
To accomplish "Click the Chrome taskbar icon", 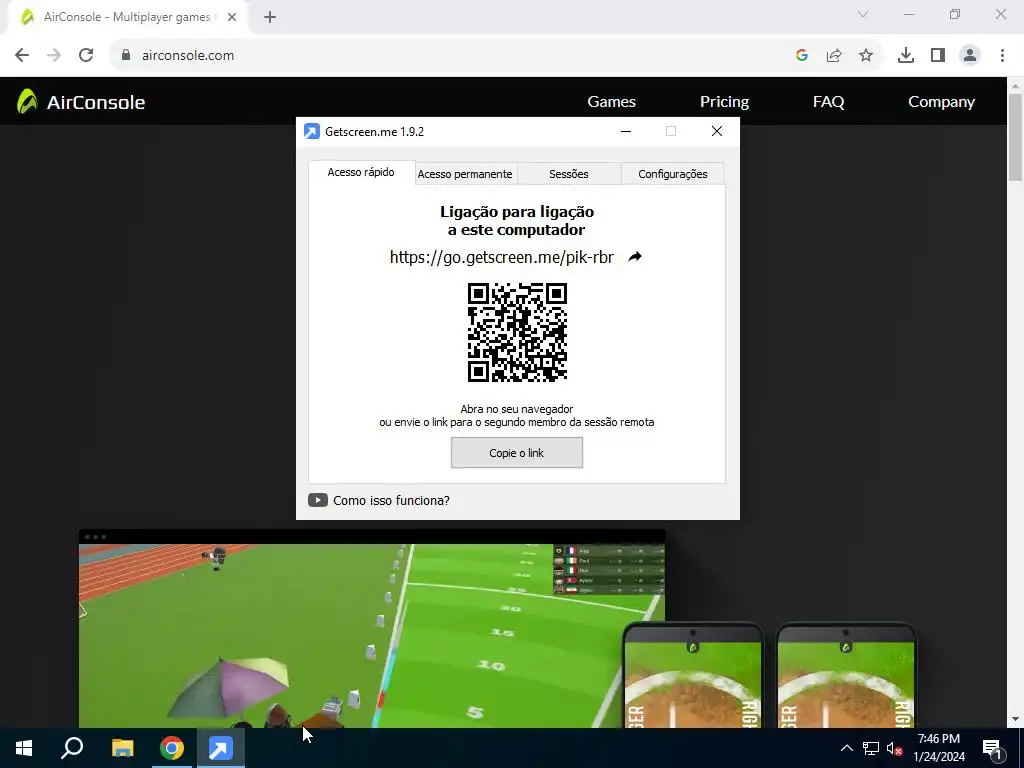I will point(172,748).
